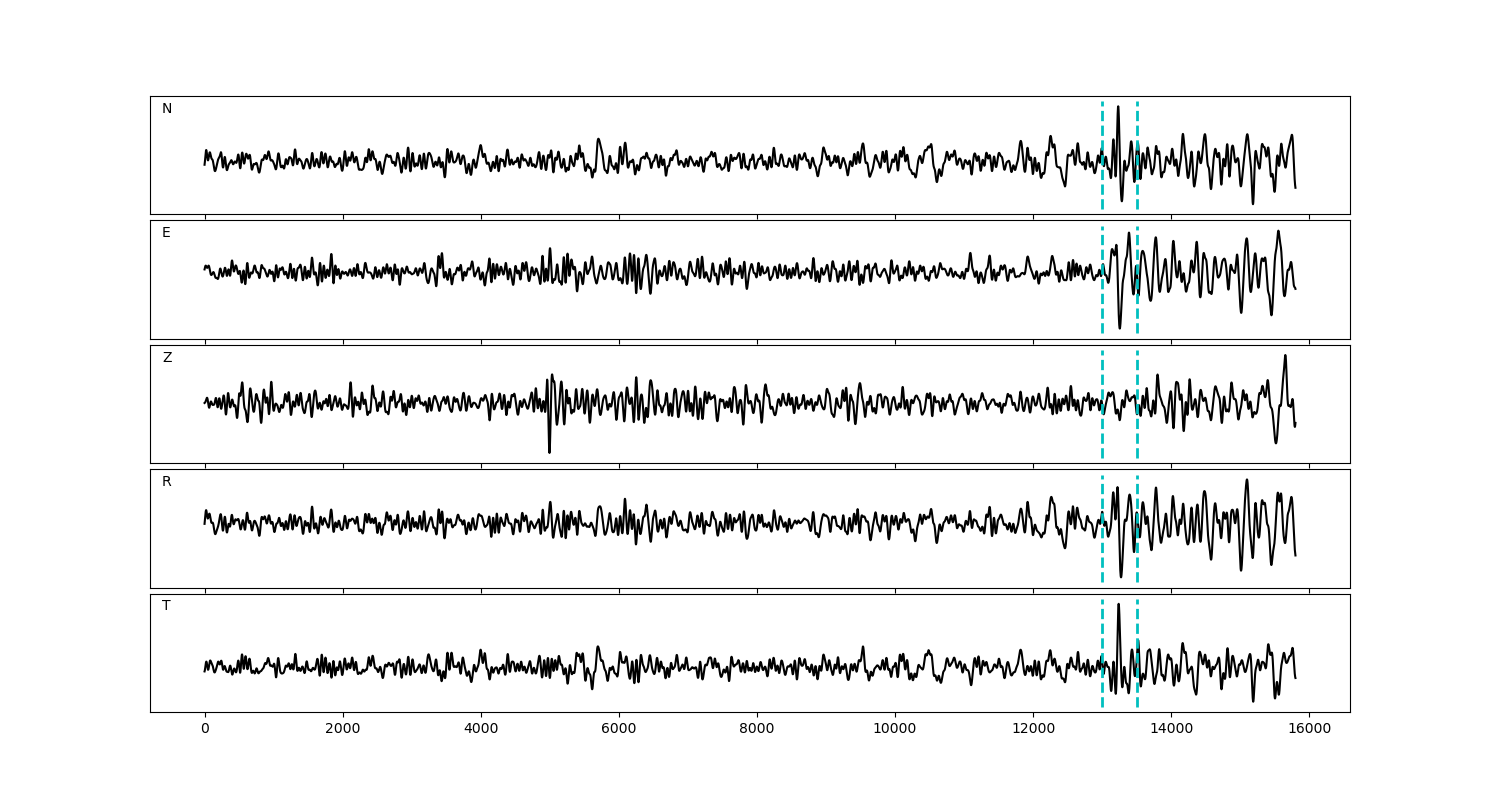Click the x-axis tick label 16000
Screen dimensions: 1500x800
(1308, 730)
